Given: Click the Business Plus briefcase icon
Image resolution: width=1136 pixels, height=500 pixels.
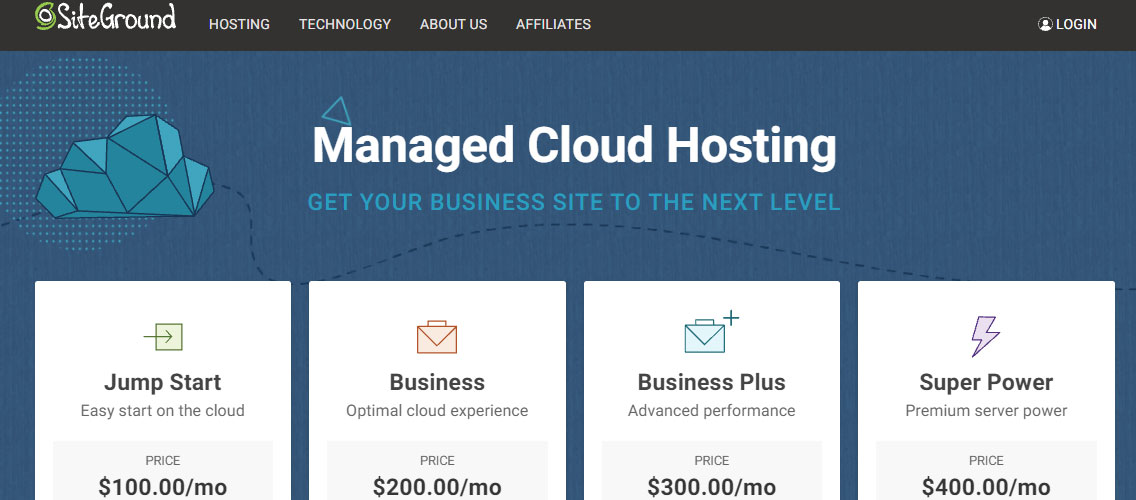Looking at the screenshot, I should (x=711, y=333).
